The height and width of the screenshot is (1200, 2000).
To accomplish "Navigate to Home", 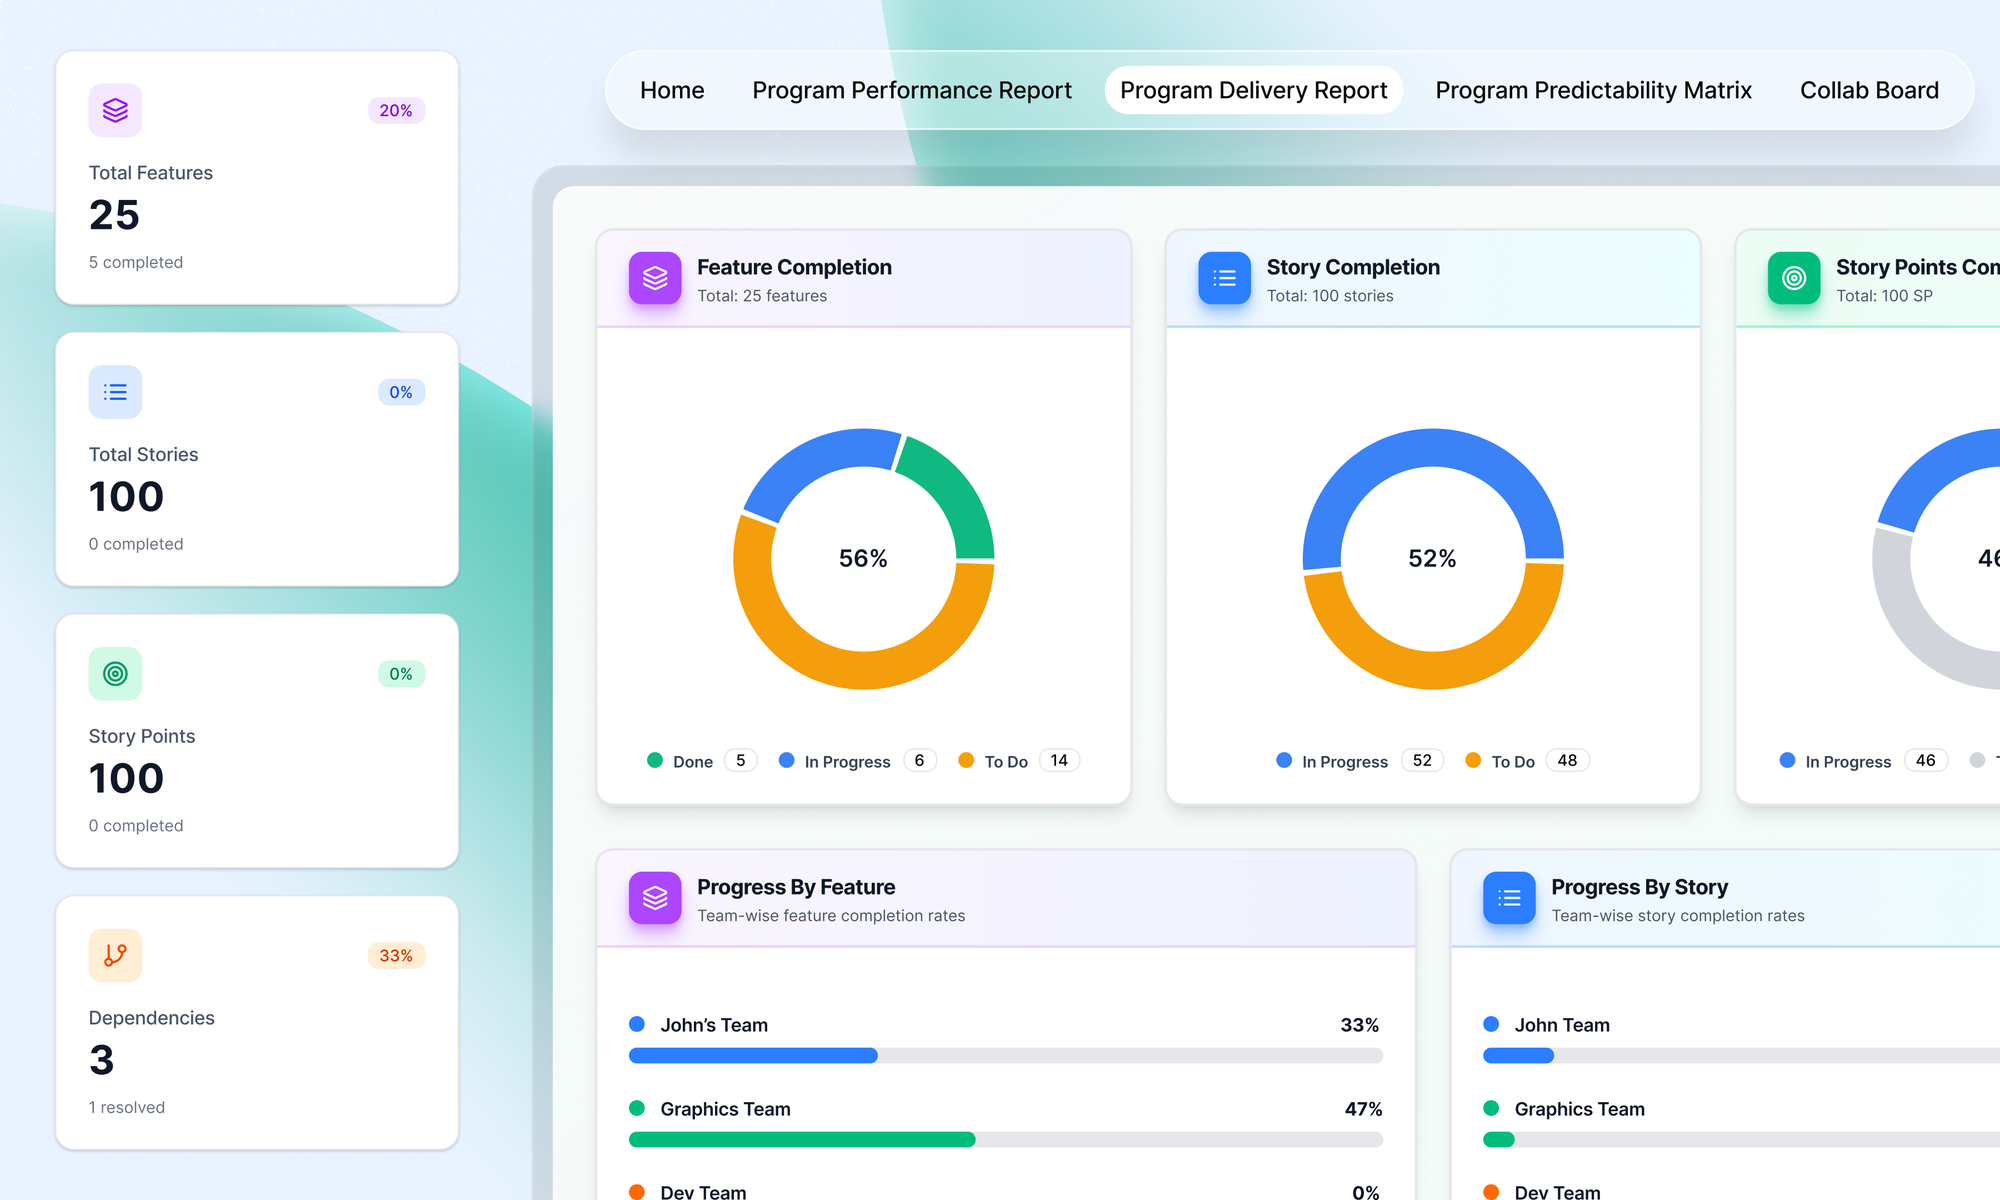I will pyautogui.click(x=671, y=90).
